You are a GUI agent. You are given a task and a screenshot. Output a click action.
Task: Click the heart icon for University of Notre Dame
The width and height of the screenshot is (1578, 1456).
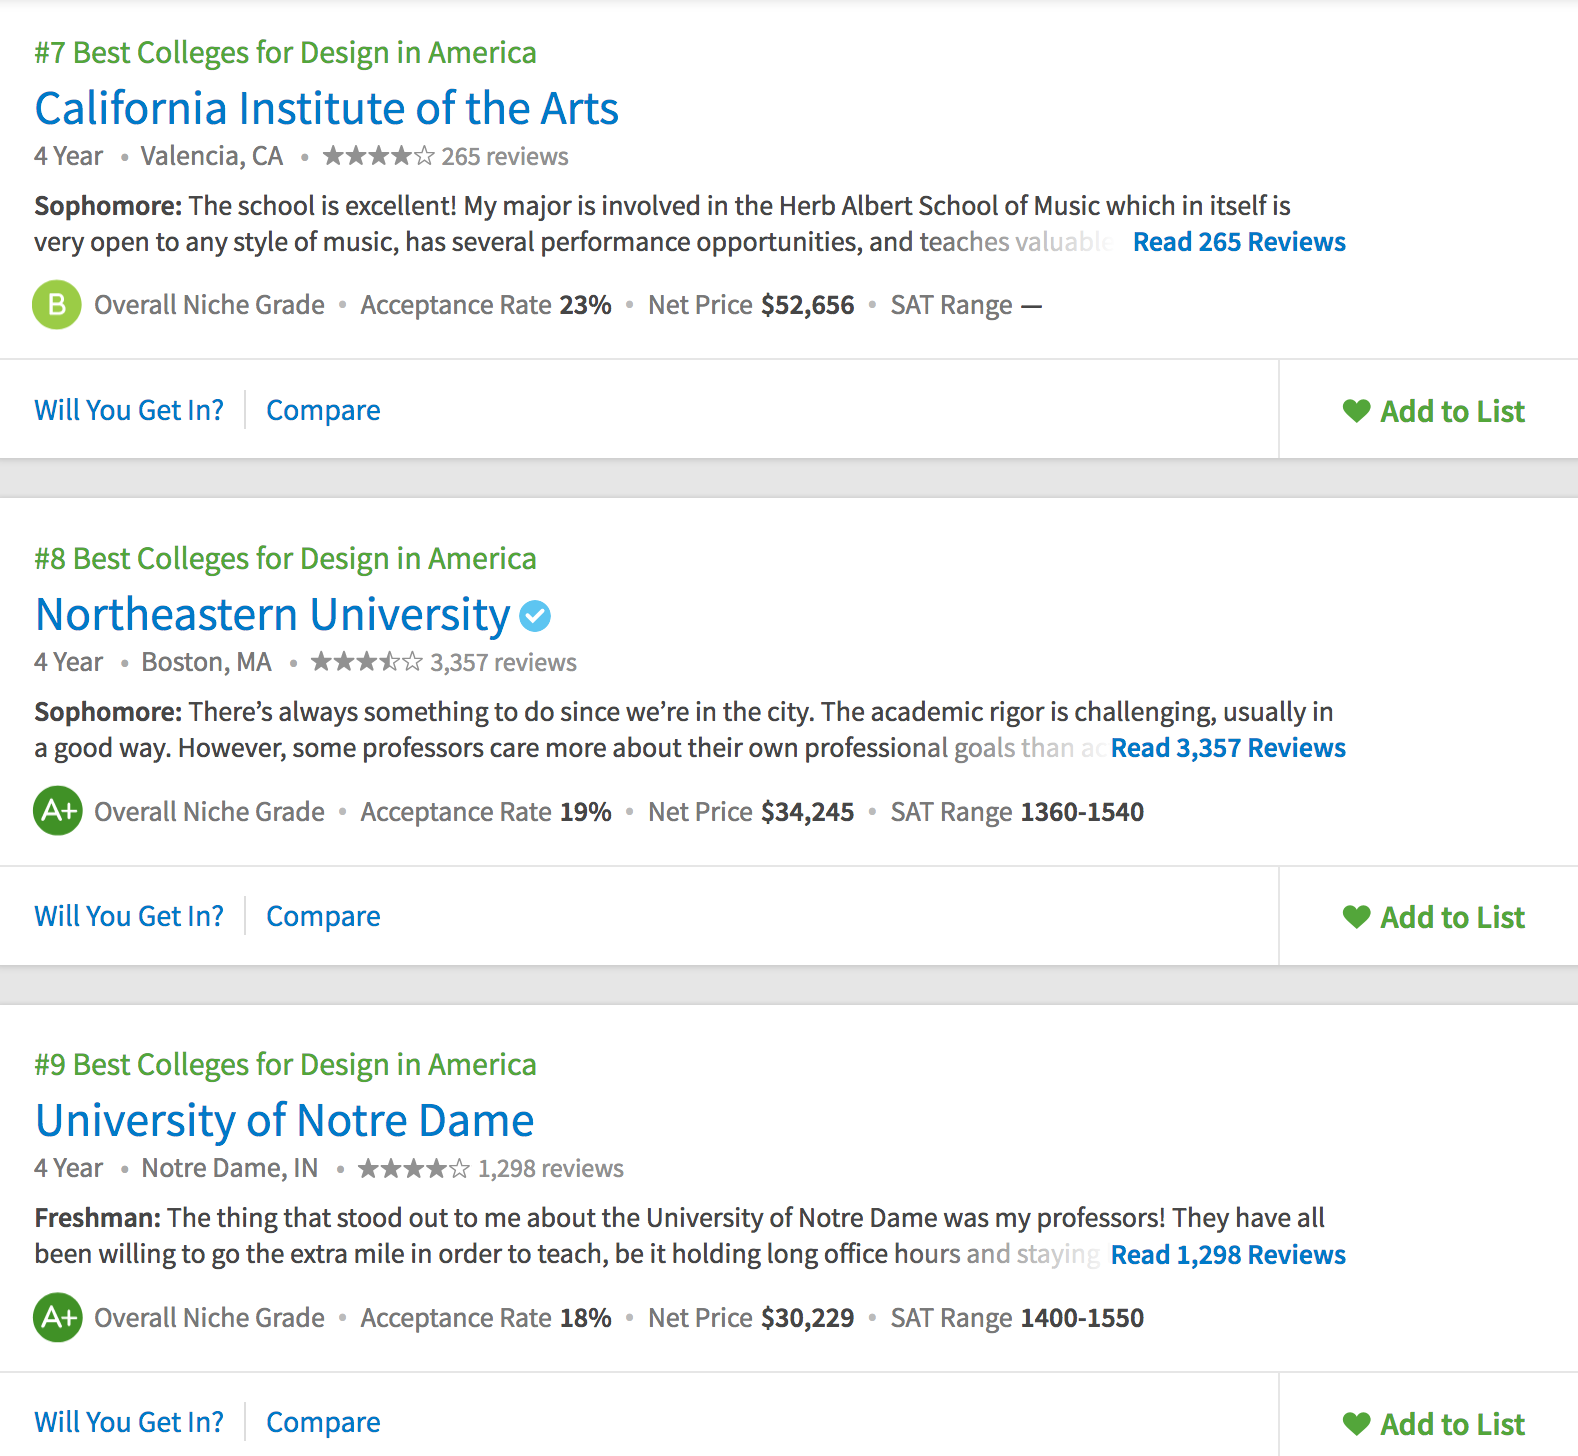1356,1423
